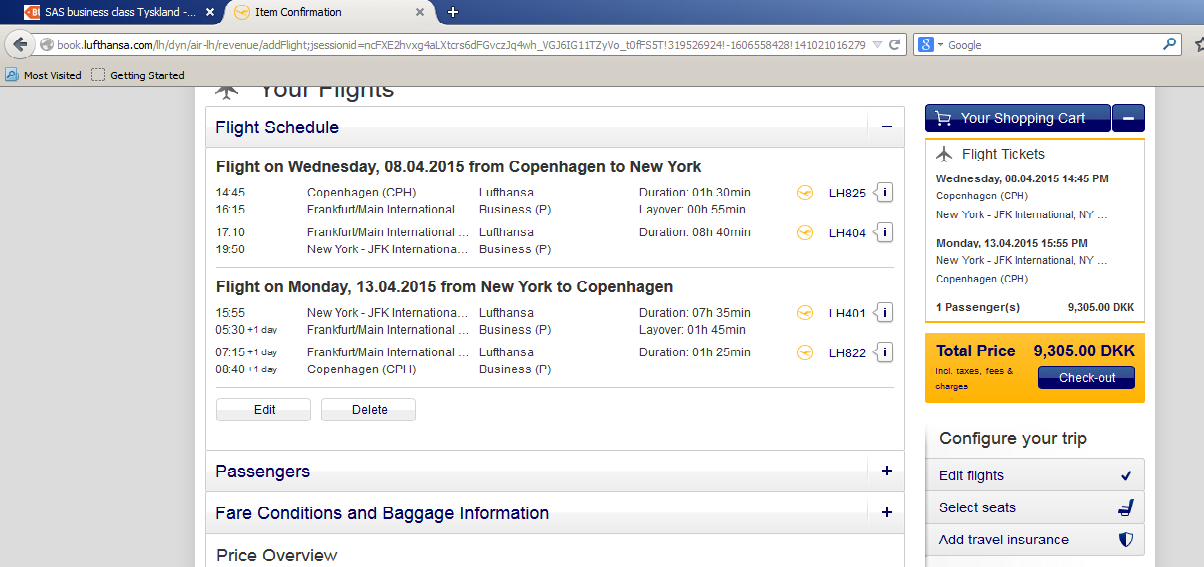Open flight info for LH825
Image resolution: width=1204 pixels, height=567 pixels.
884,193
